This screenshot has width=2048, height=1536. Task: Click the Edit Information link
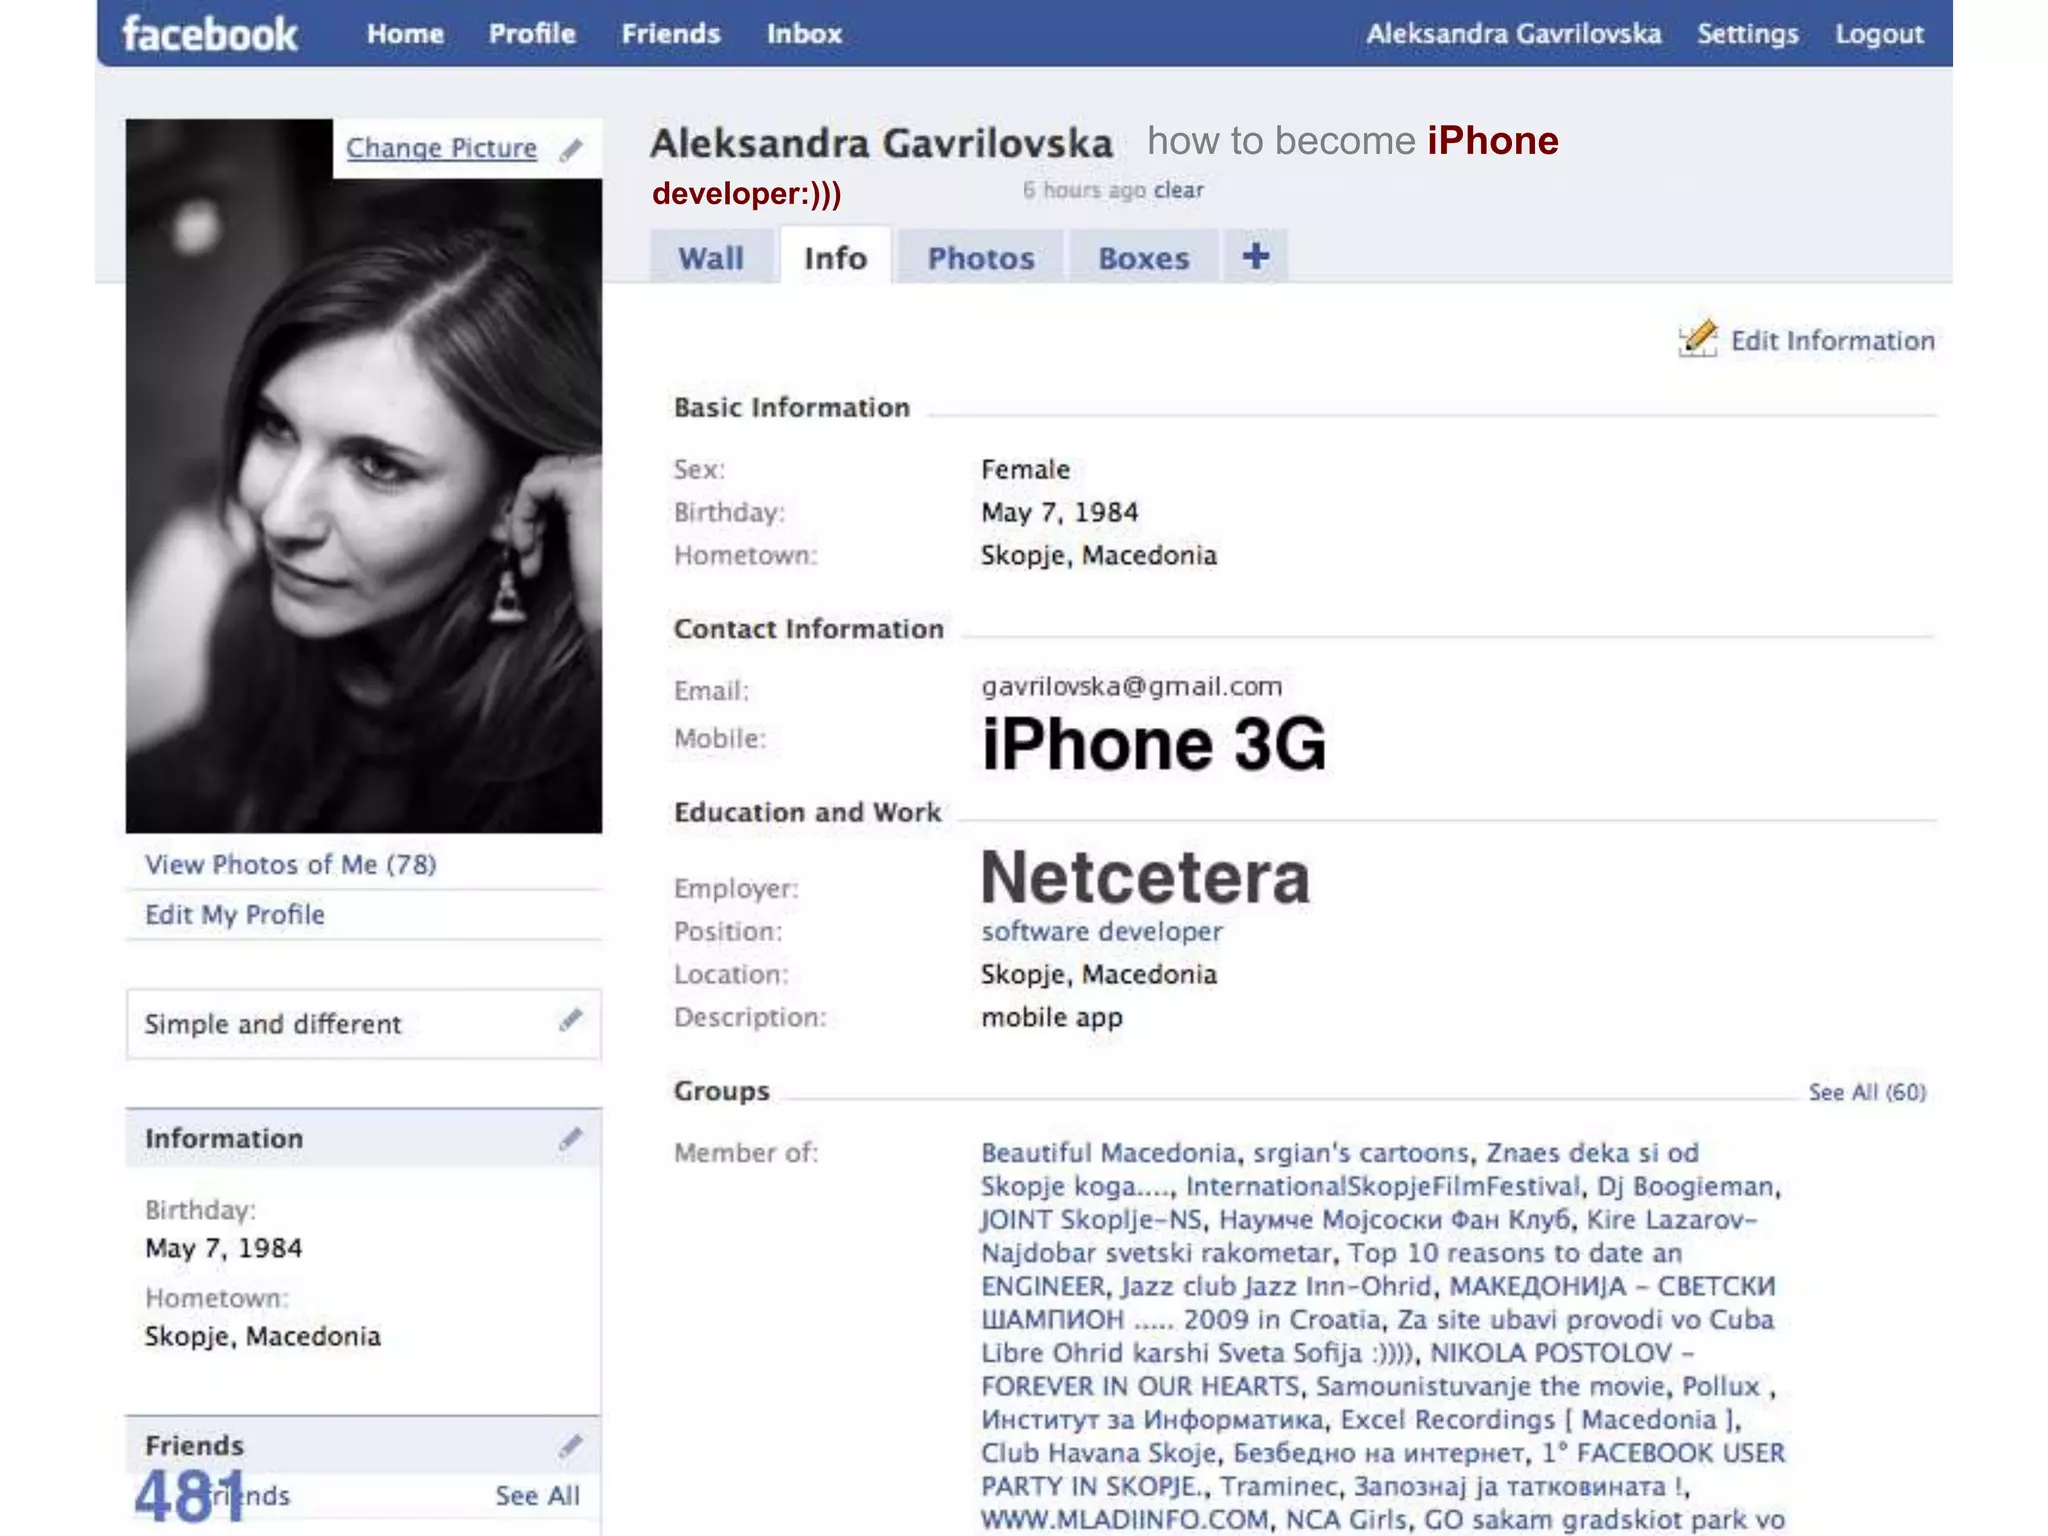point(1832,340)
